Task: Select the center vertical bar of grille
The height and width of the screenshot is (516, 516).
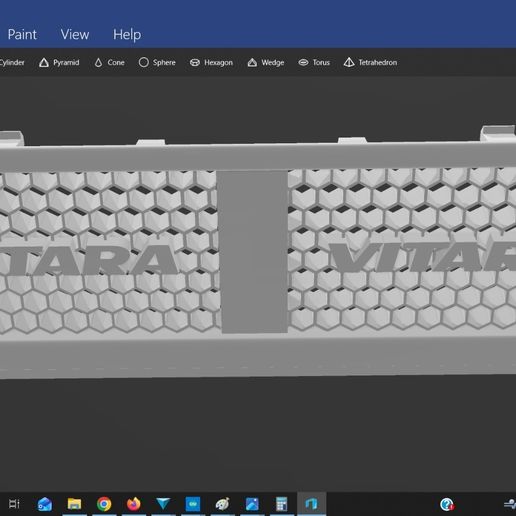Action: [x=253, y=252]
